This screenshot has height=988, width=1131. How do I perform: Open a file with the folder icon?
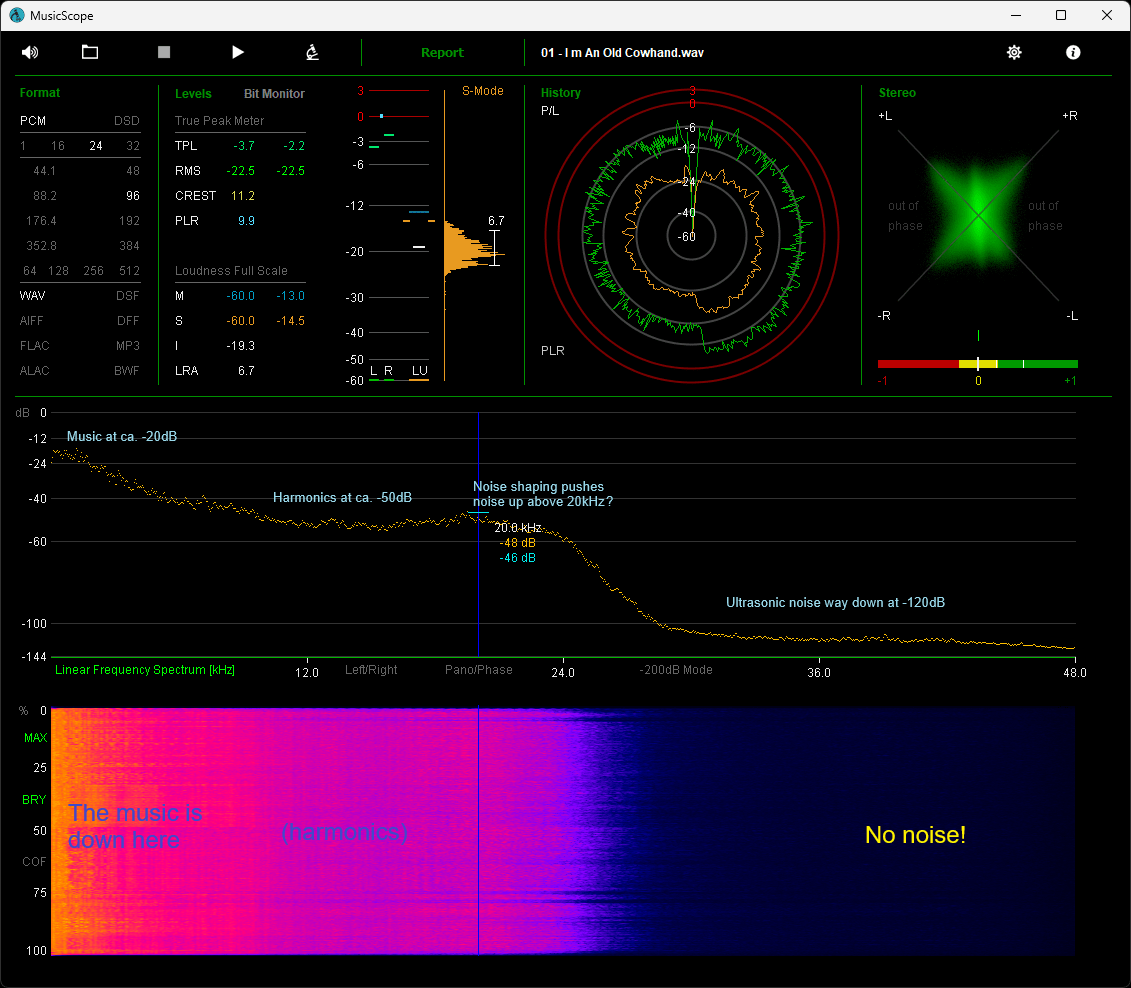[89, 52]
